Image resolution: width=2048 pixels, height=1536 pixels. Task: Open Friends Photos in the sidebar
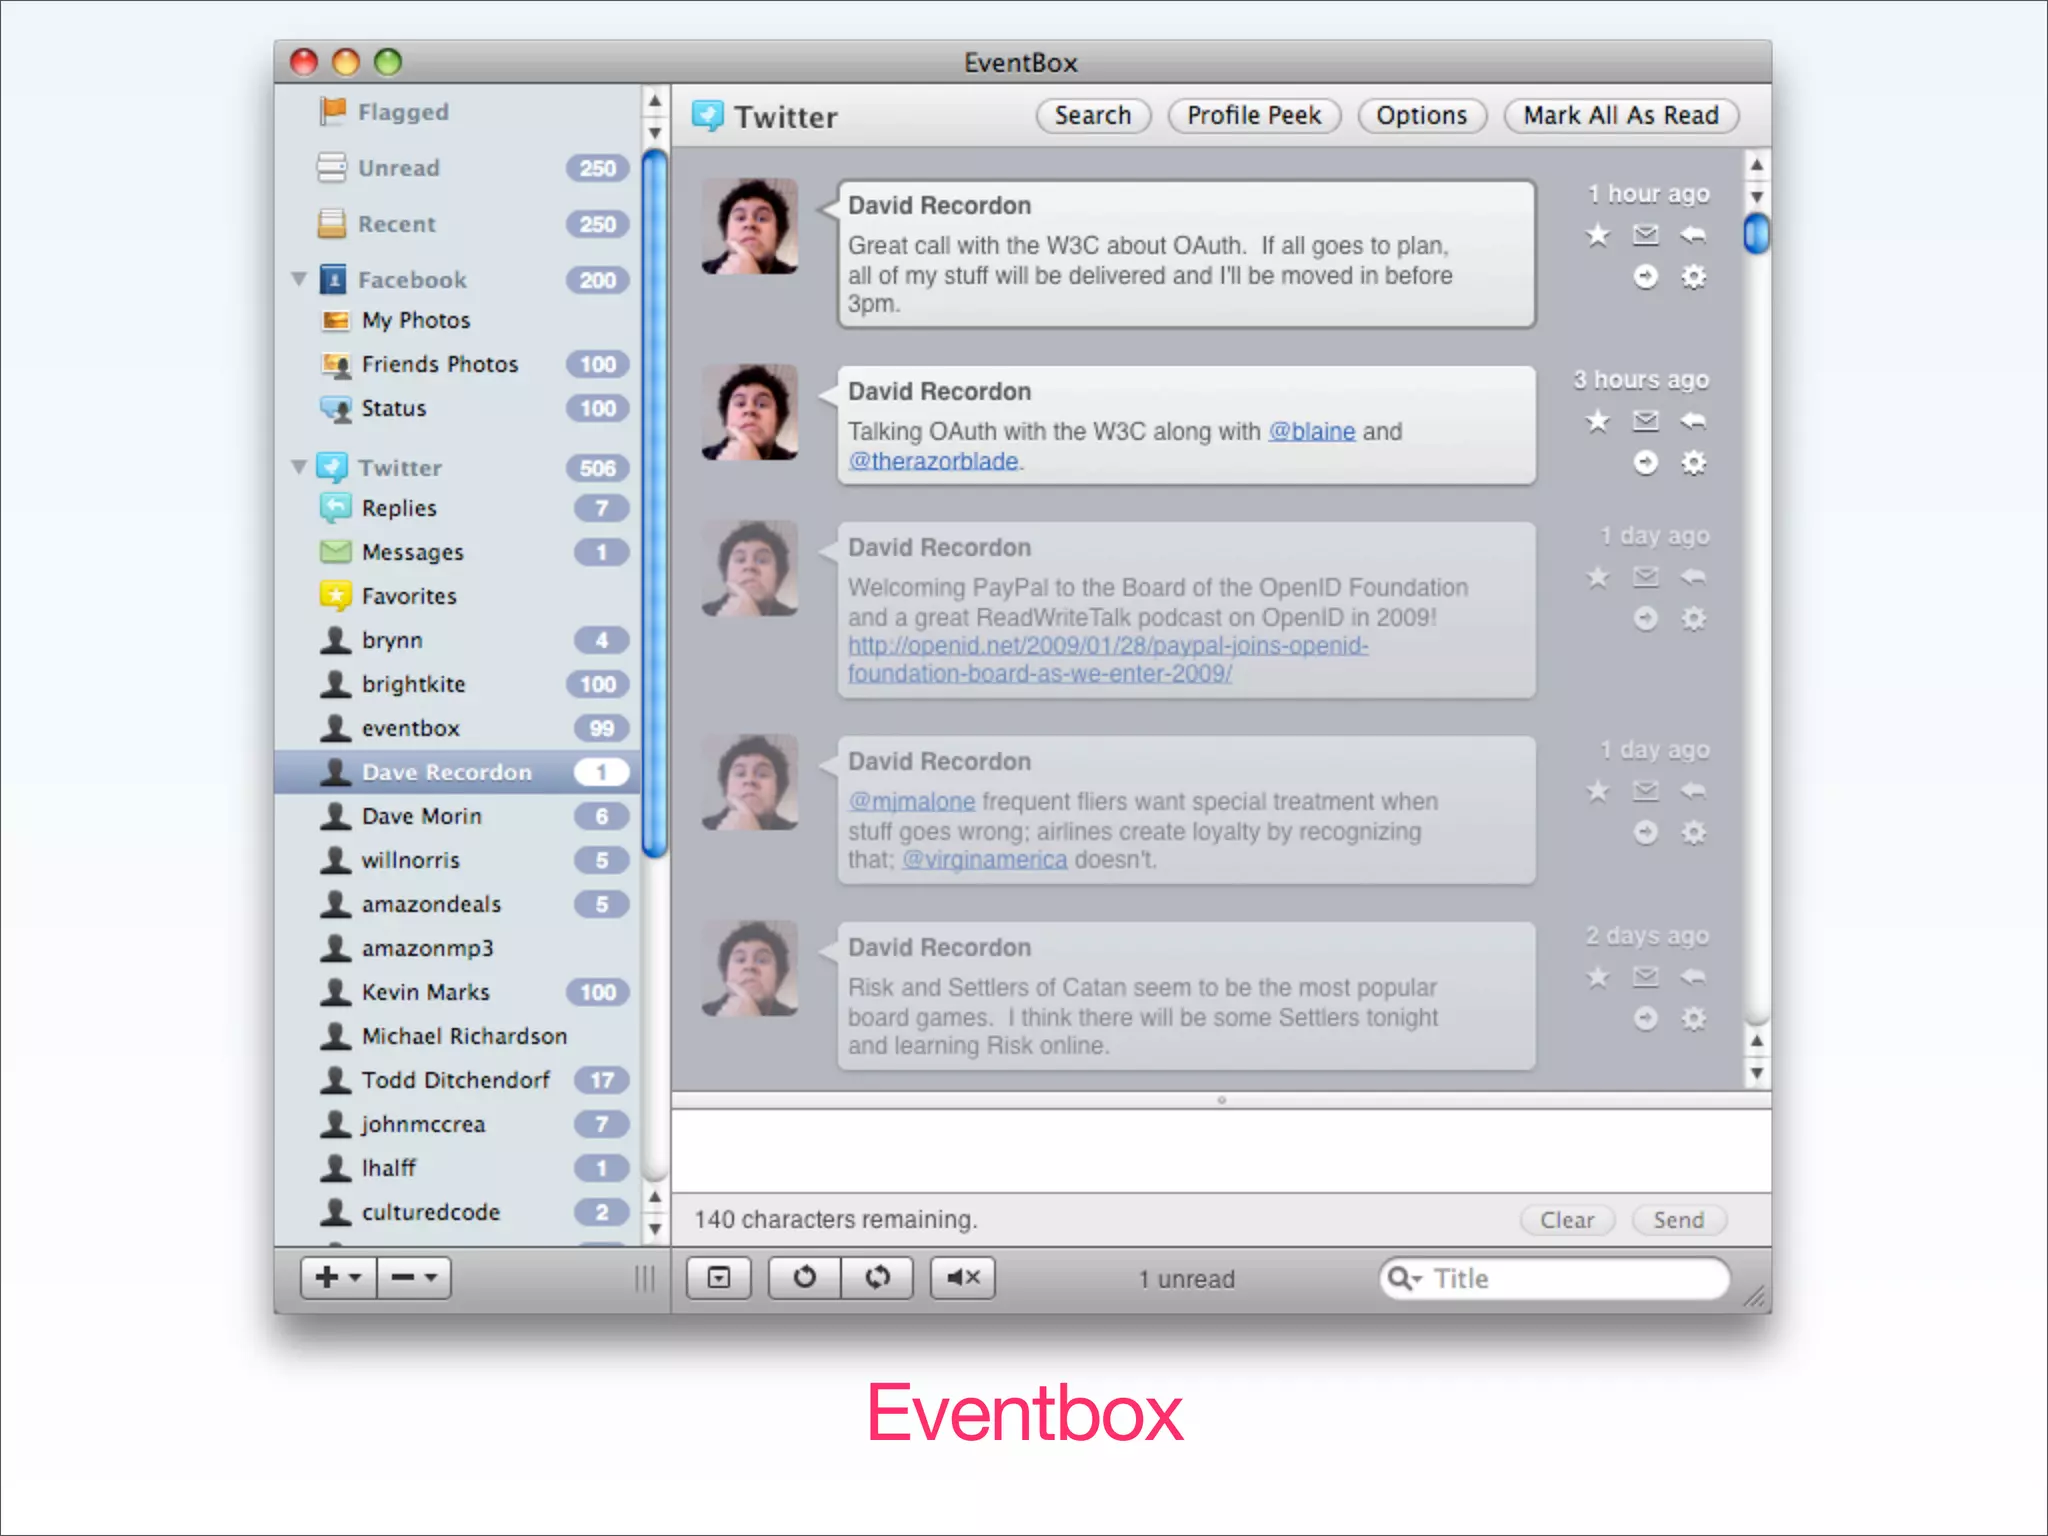(x=439, y=364)
